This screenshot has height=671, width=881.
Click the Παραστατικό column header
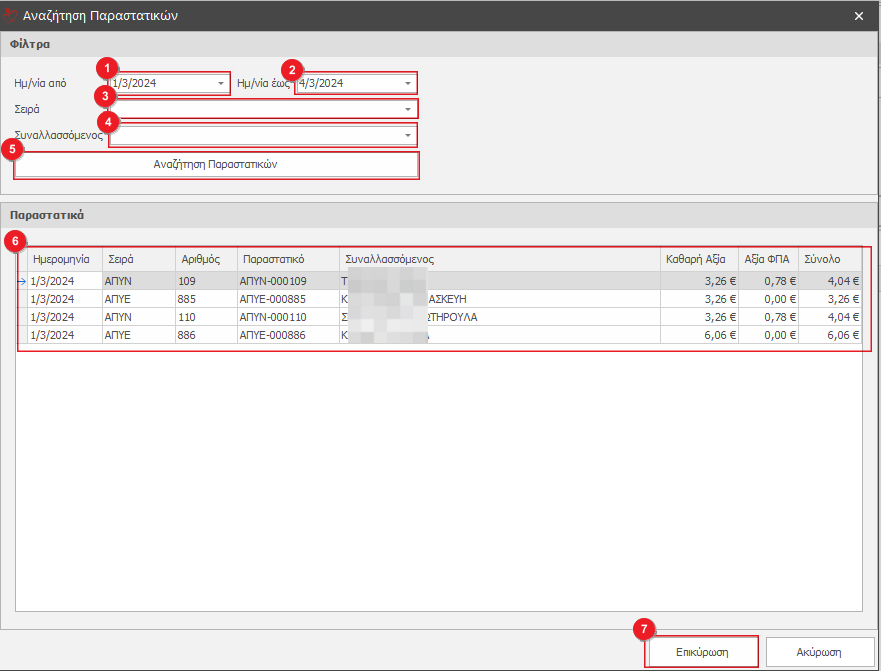tap(287, 259)
